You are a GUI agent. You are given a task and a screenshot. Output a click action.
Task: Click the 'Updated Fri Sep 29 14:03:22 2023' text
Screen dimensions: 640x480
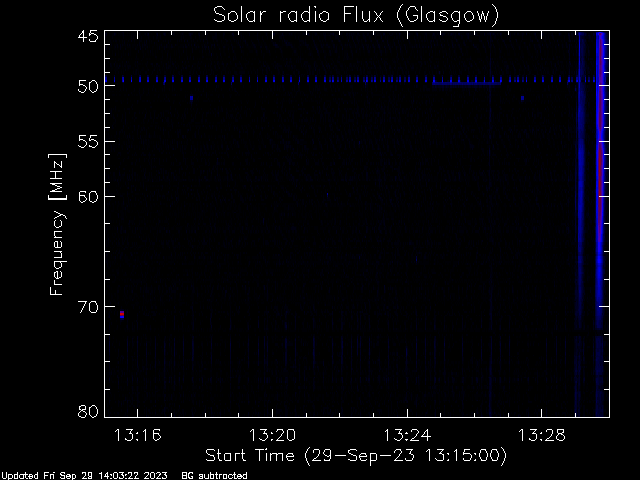(84, 476)
